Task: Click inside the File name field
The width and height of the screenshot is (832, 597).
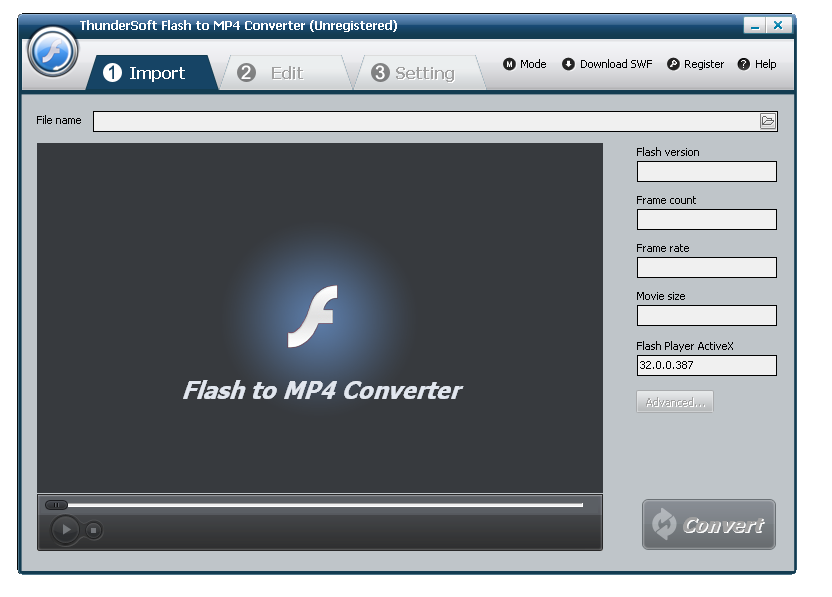Action: [x=420, y=120]
